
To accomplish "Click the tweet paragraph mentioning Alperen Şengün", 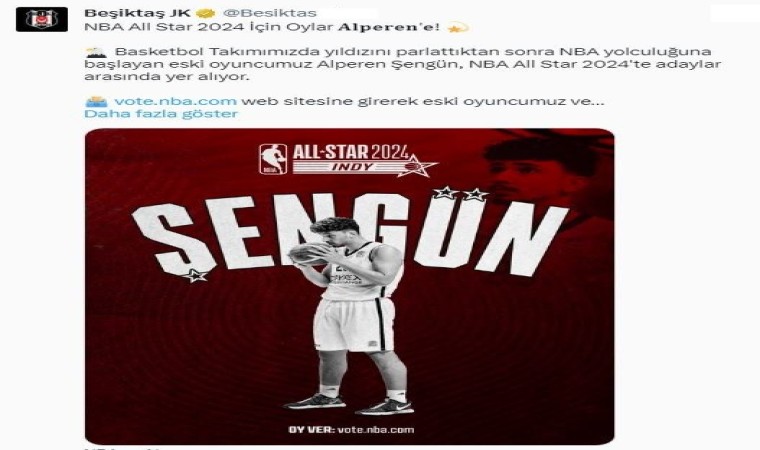I will point(402,64).
